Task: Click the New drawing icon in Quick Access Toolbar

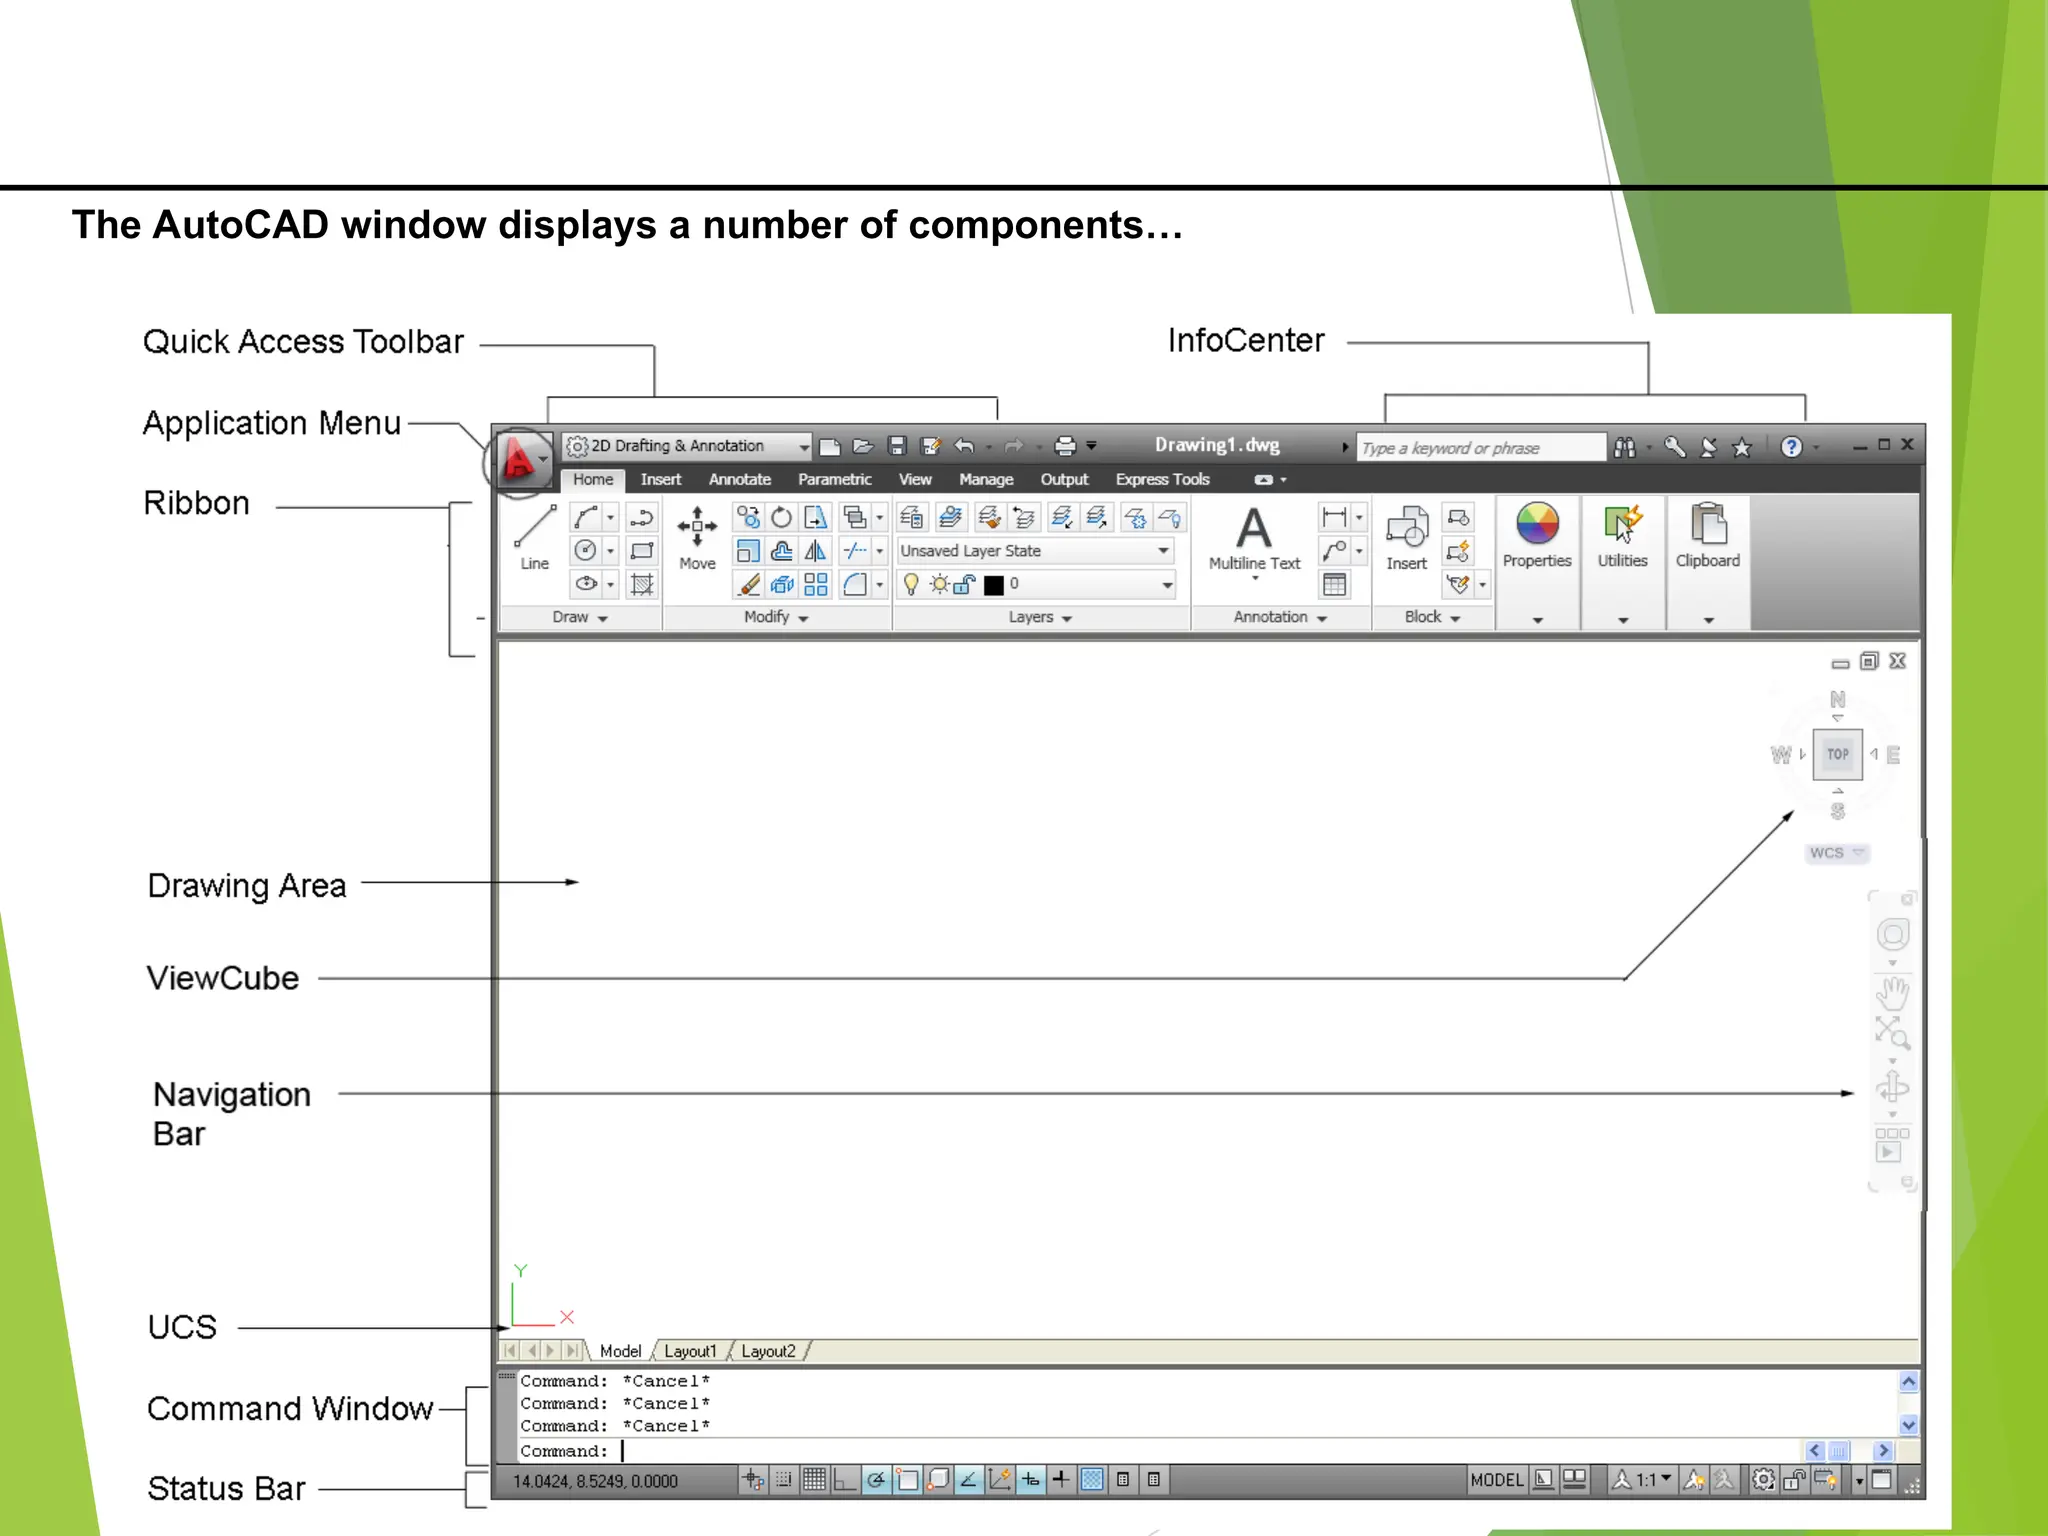Action: point(829,446)
